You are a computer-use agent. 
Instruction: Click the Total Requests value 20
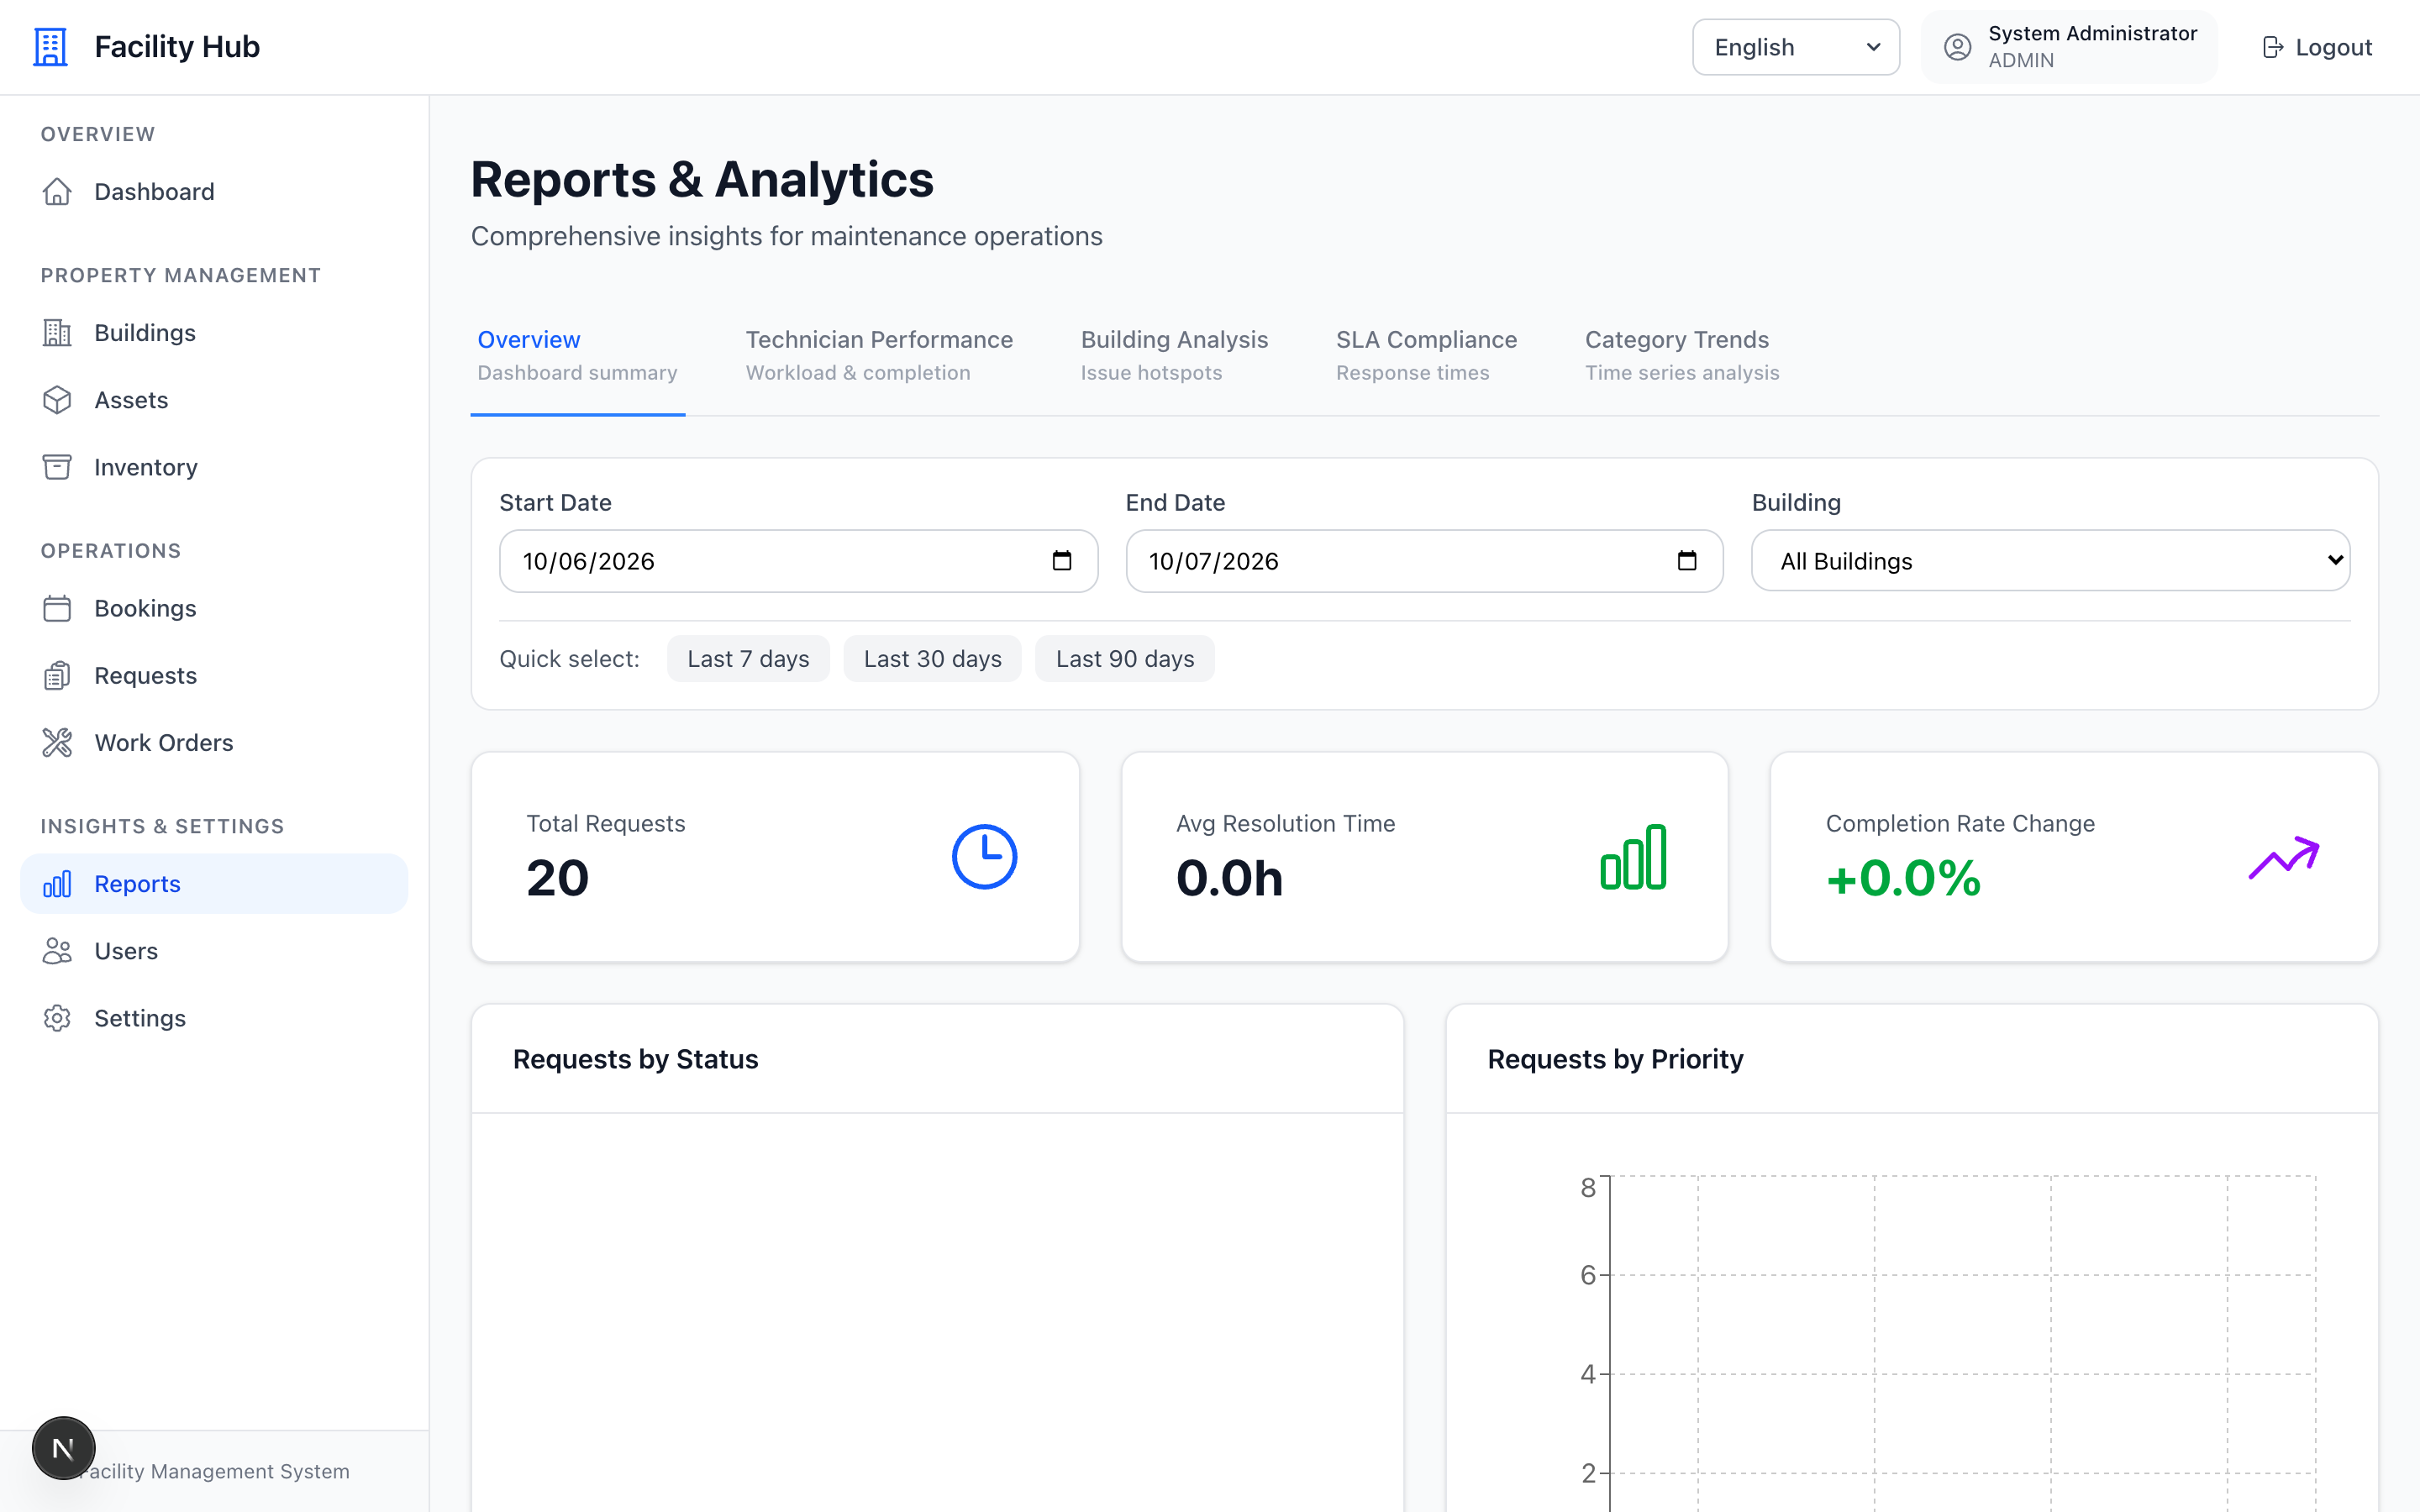(x=558, y=878)
